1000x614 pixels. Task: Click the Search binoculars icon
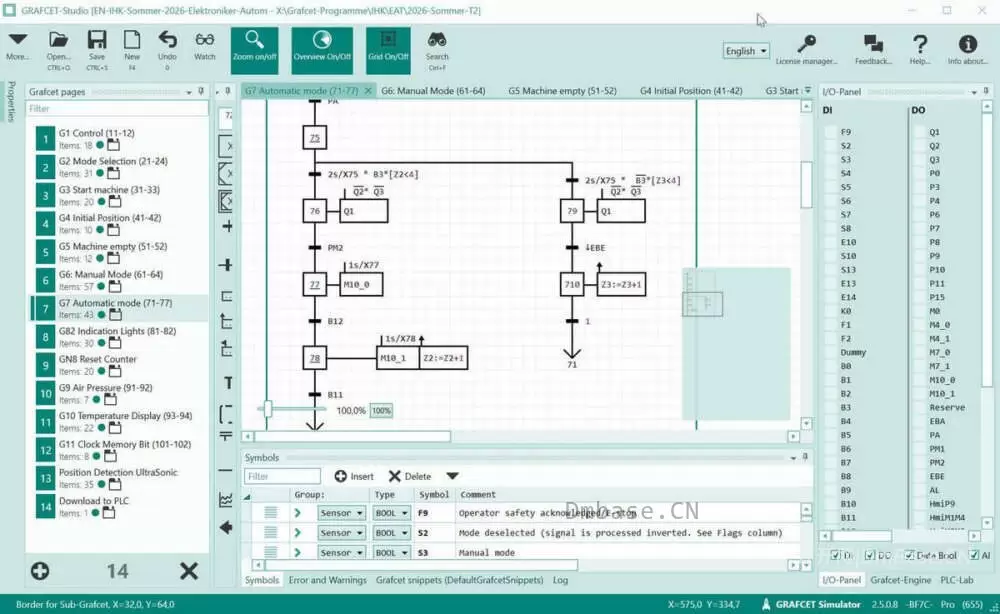[x=437, y=50]
